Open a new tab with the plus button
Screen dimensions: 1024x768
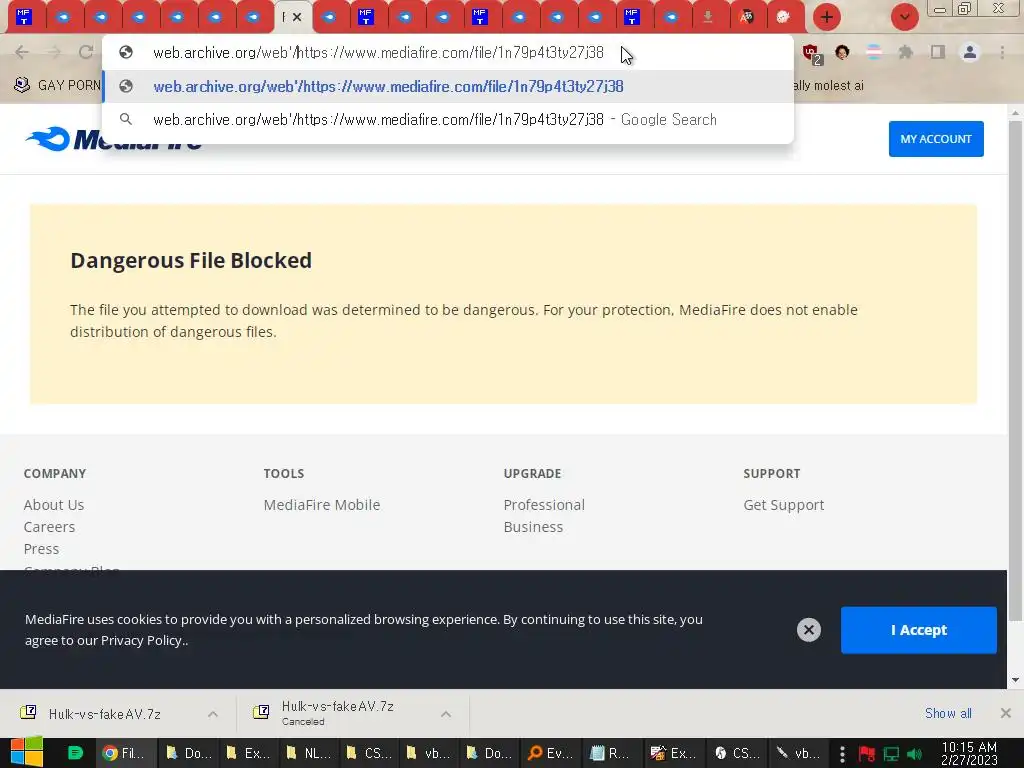(827, 17)
